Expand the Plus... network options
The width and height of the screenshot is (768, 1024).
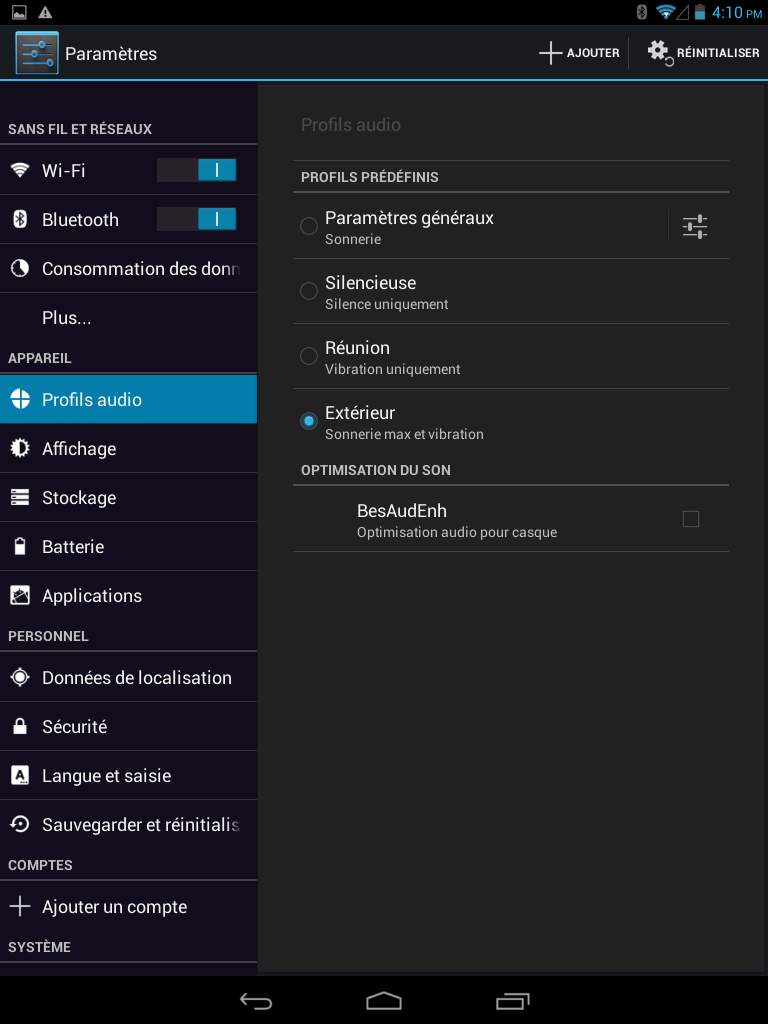pyautogui.click(x=128, y=317)
